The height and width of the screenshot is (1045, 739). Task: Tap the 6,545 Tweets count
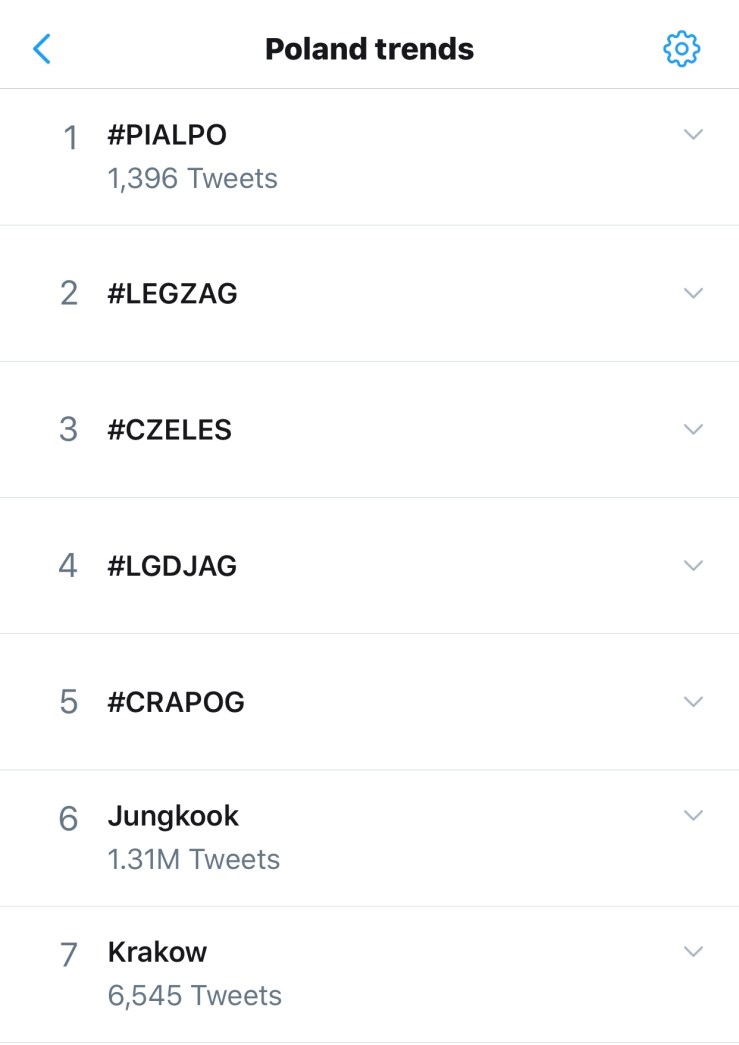pos(194,996)
